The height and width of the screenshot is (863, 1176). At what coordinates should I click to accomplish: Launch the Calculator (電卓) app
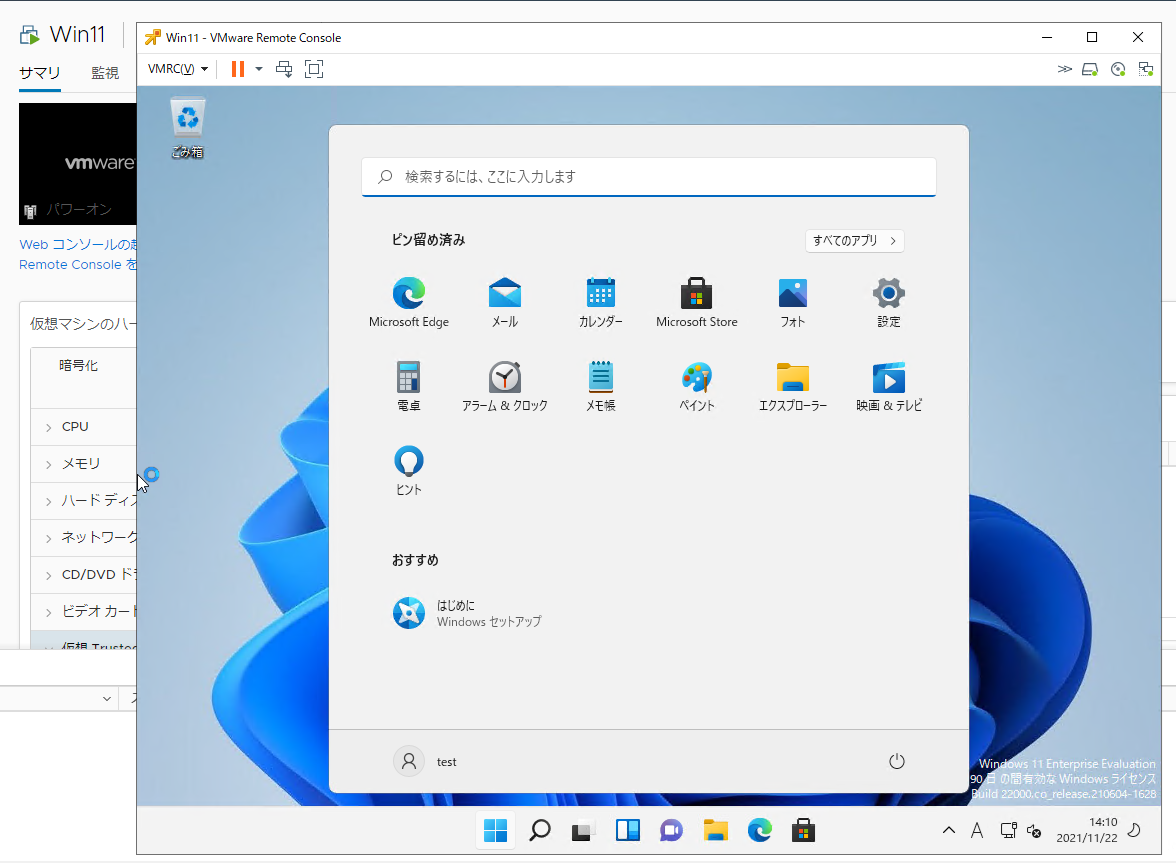click(409, 386)
